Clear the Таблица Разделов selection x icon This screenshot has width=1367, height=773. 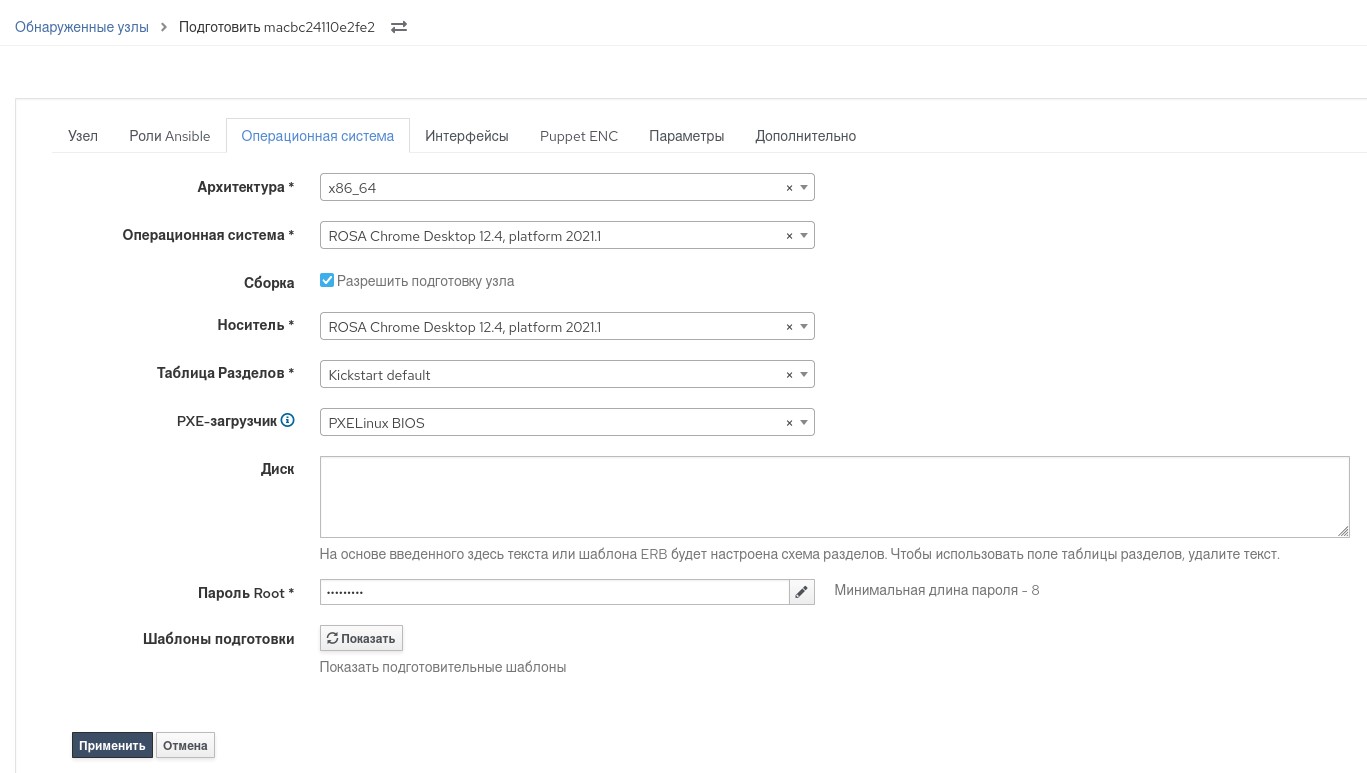coord(789,375)
